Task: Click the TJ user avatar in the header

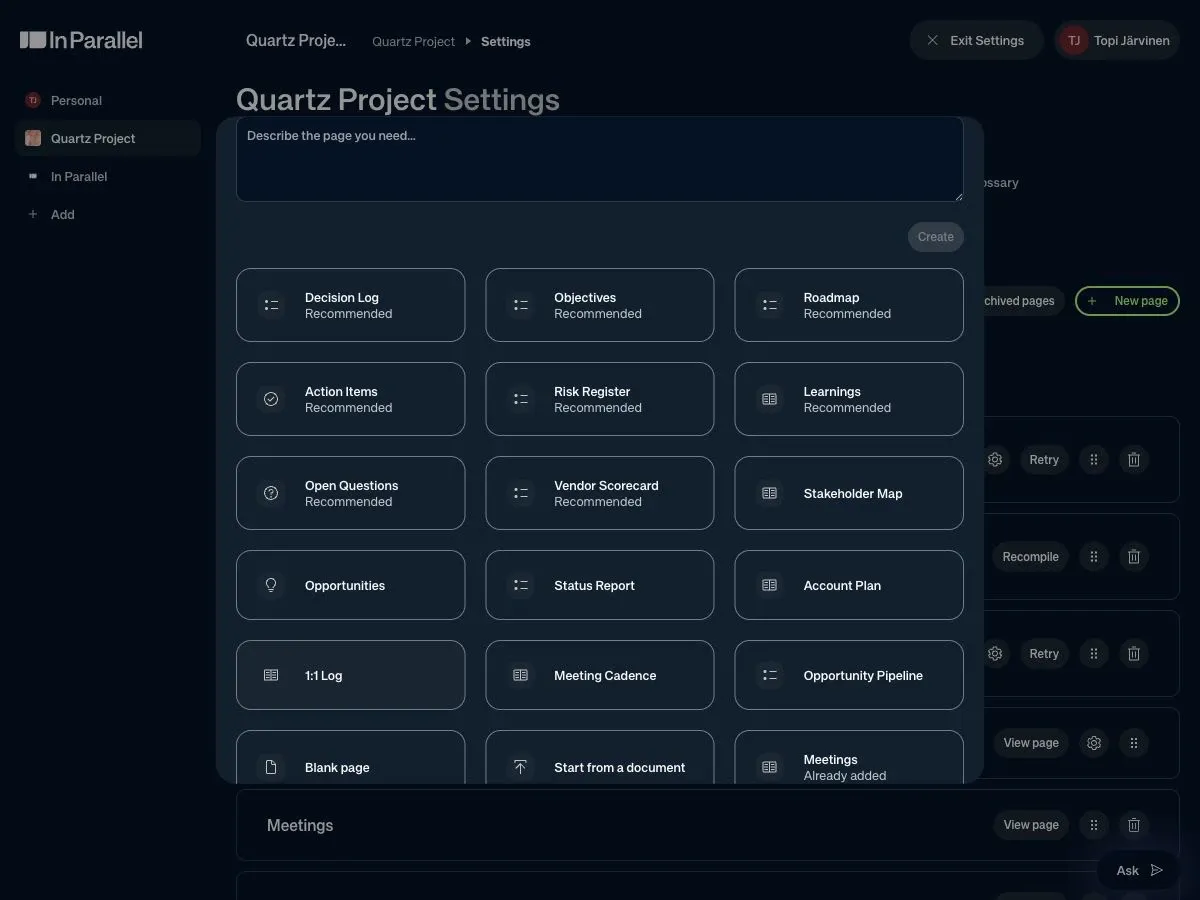Action: 1074,40
